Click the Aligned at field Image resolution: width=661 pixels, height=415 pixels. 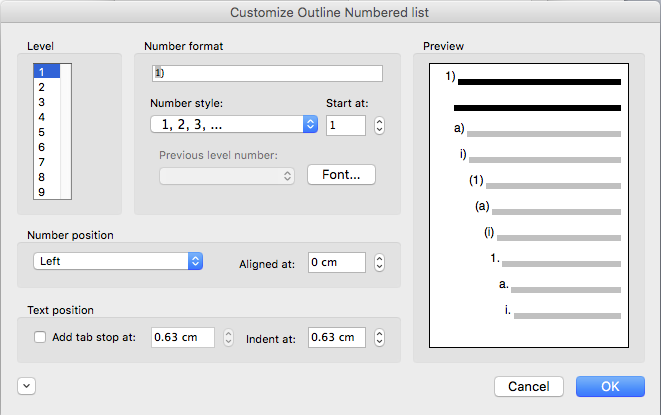point(337,262)
